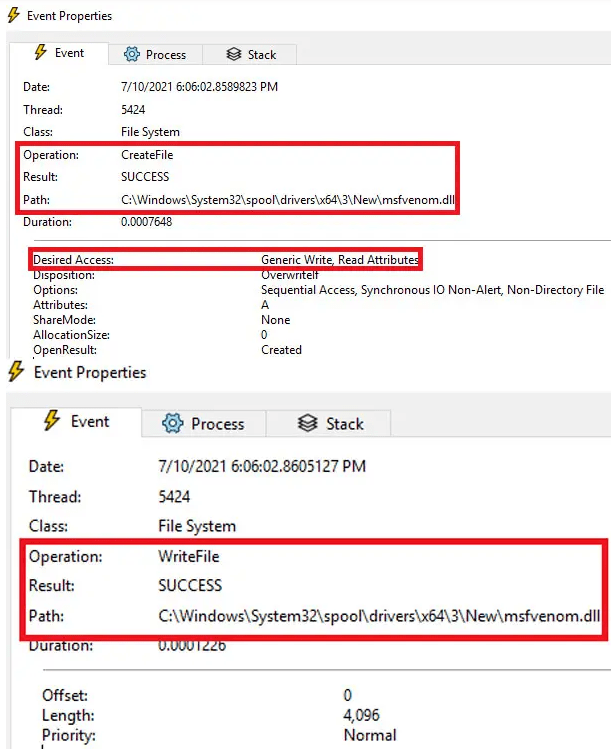Click File System class in upper window

click(150, 132)
